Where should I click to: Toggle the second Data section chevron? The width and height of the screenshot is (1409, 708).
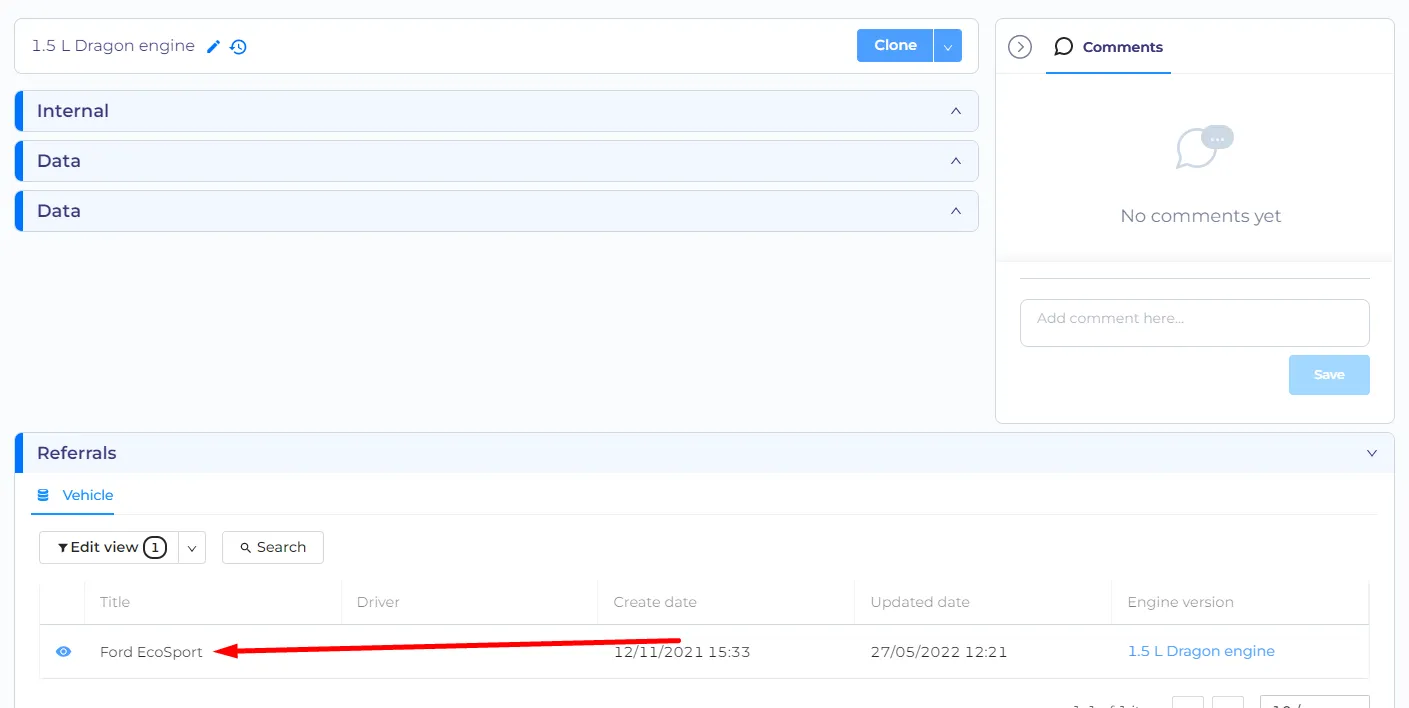point(956,211)
